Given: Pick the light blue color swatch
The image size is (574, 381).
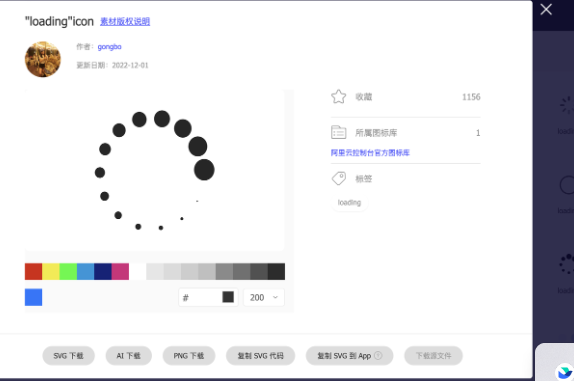Looking at the screenshot, I should [x=85, y=272].
